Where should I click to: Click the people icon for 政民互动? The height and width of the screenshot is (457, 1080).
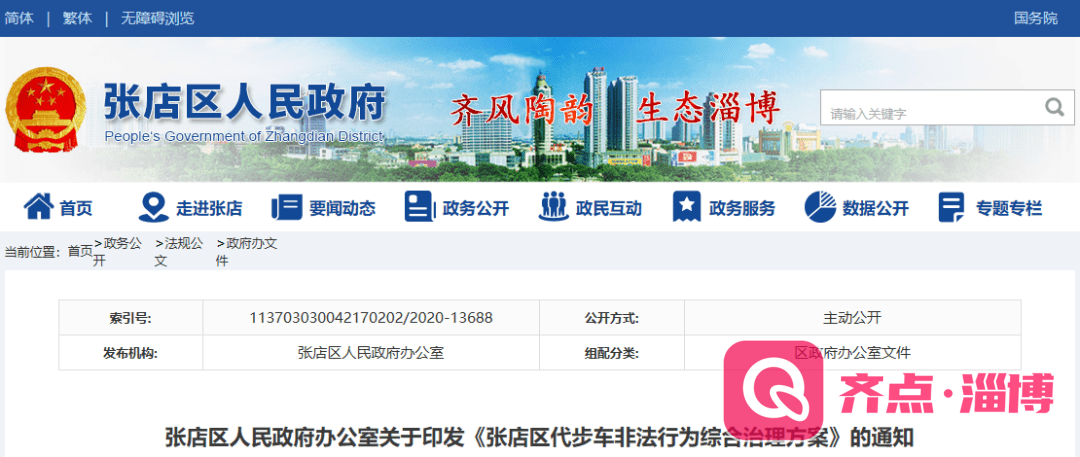tap(552, 207)
